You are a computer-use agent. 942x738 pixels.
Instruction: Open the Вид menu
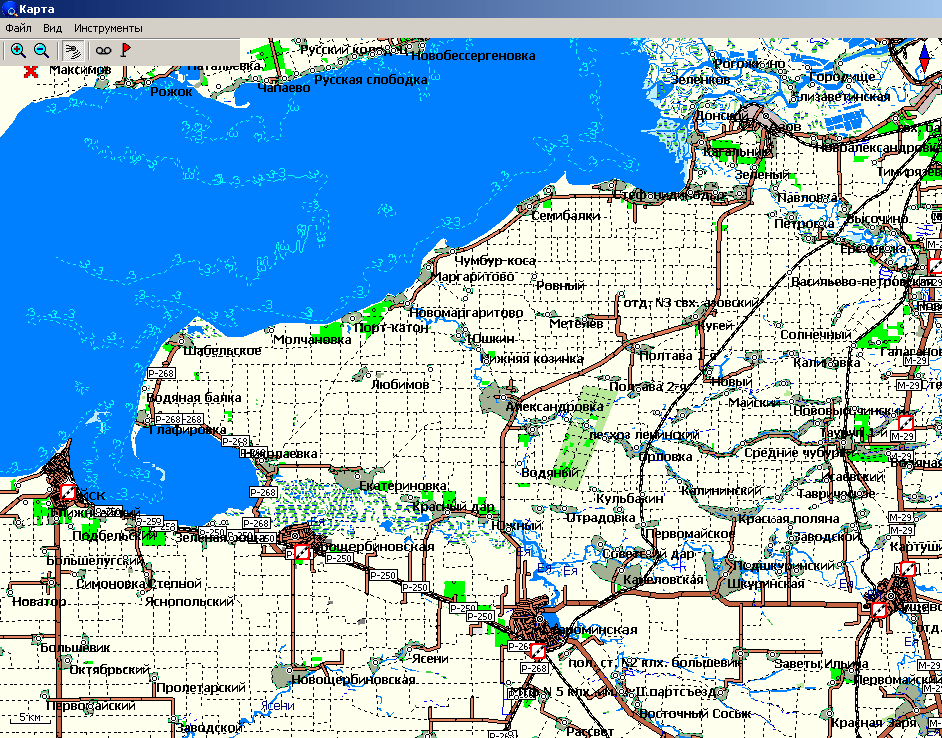[52, 28]
